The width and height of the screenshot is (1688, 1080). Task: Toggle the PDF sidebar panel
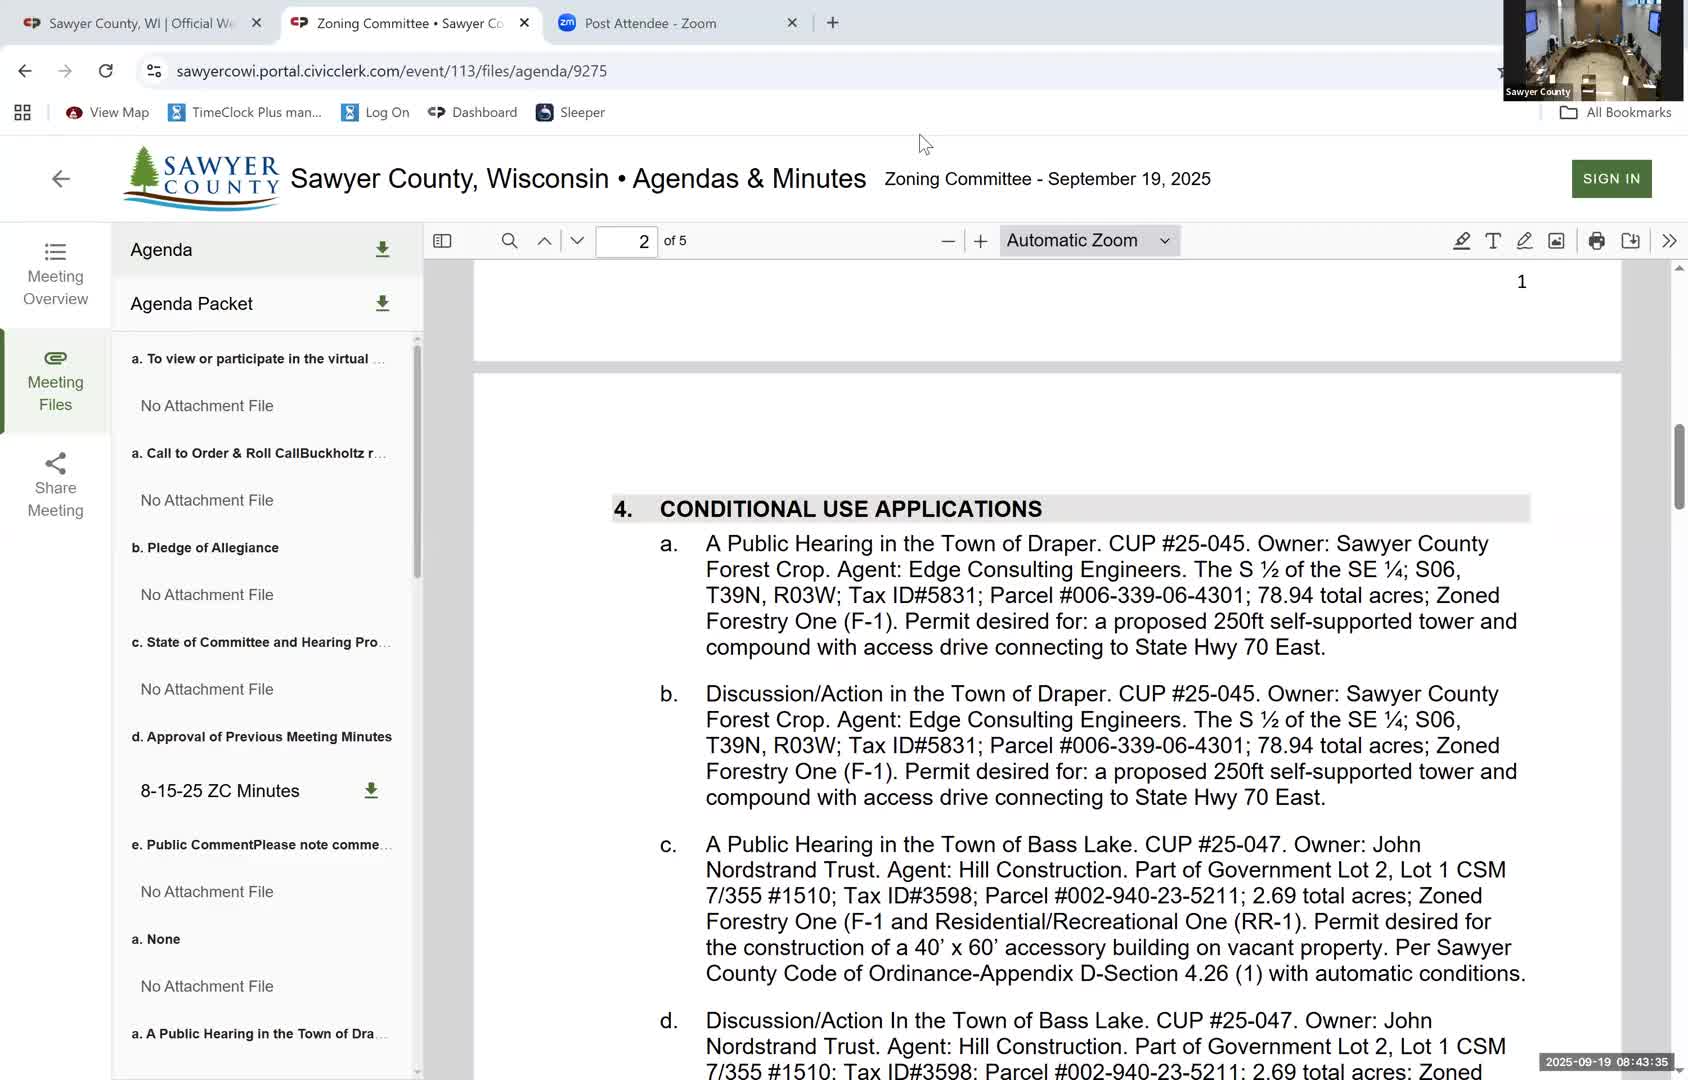click(x=442, y=241)
